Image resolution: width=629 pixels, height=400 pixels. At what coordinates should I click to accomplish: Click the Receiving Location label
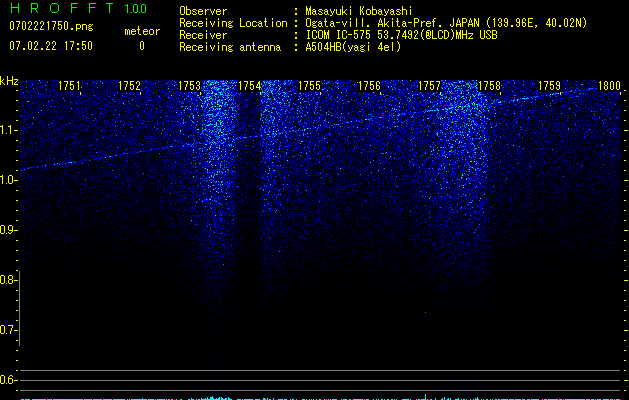233,23
